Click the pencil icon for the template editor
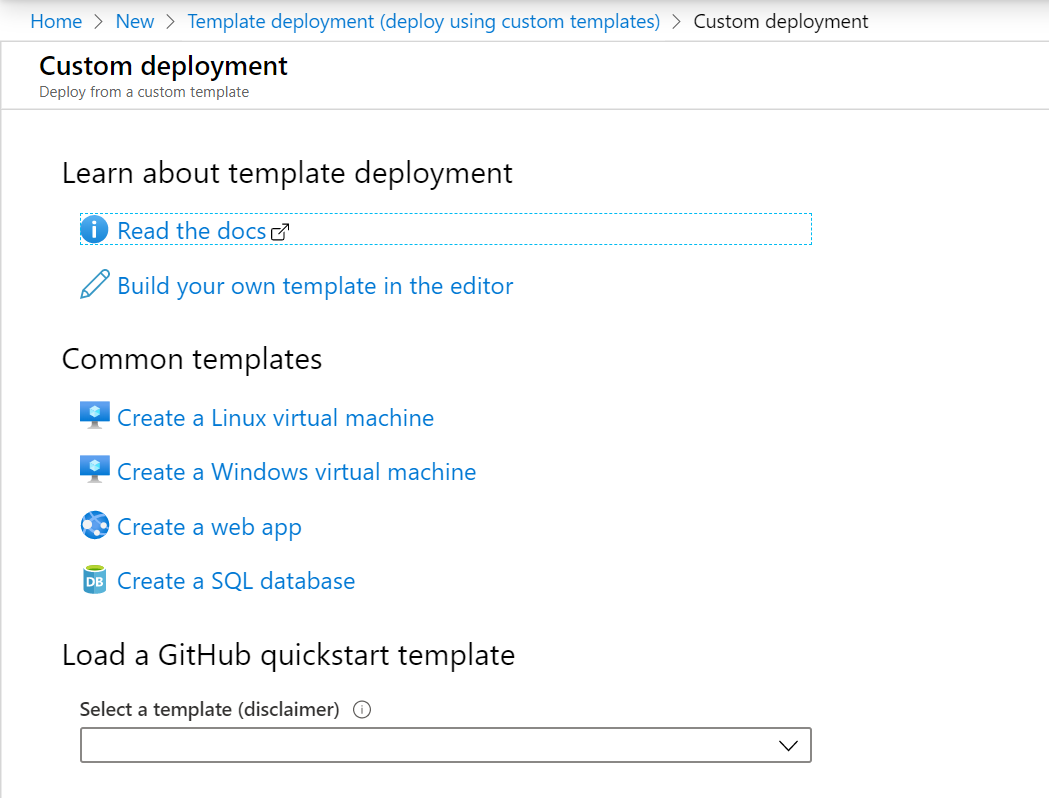 94,285
